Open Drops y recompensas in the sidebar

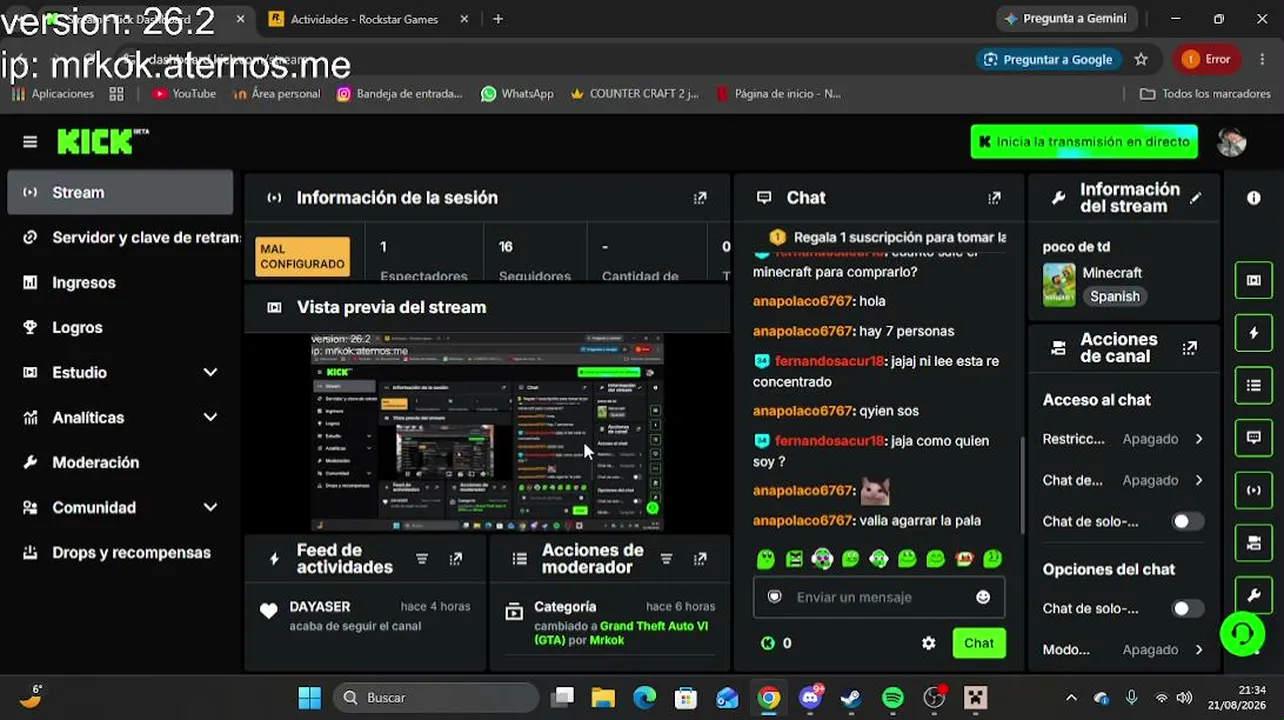click(x=120, y=552)
